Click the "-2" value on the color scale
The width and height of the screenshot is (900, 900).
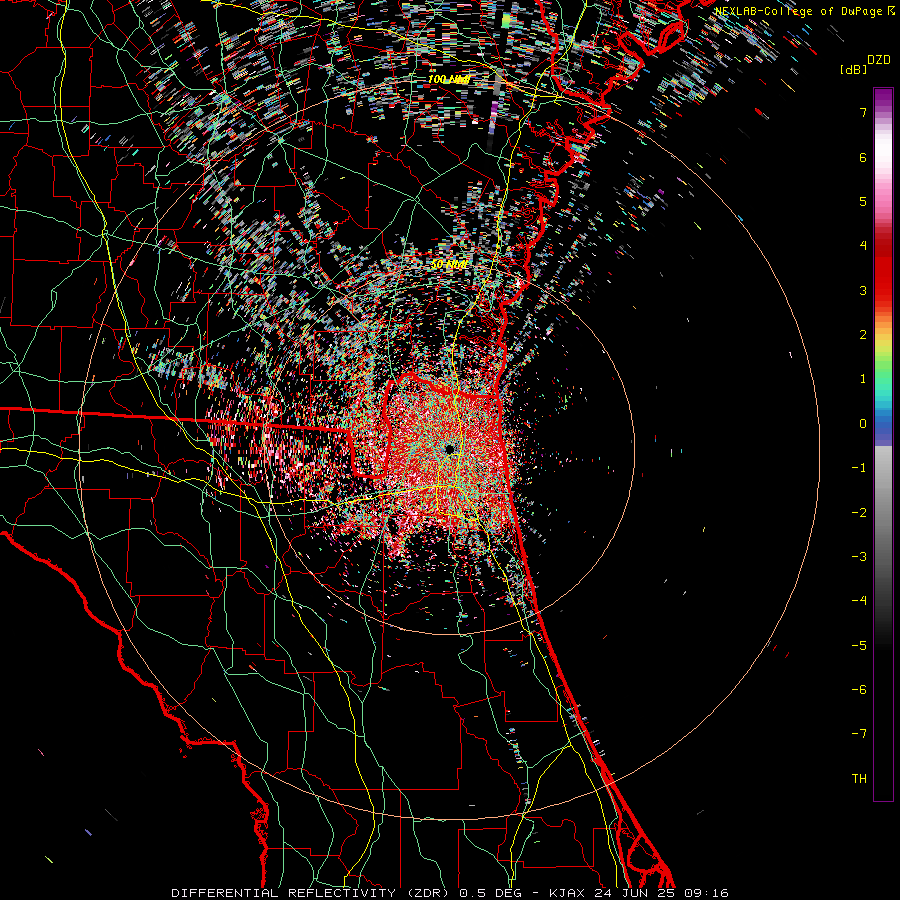click(x=859, y=513)
